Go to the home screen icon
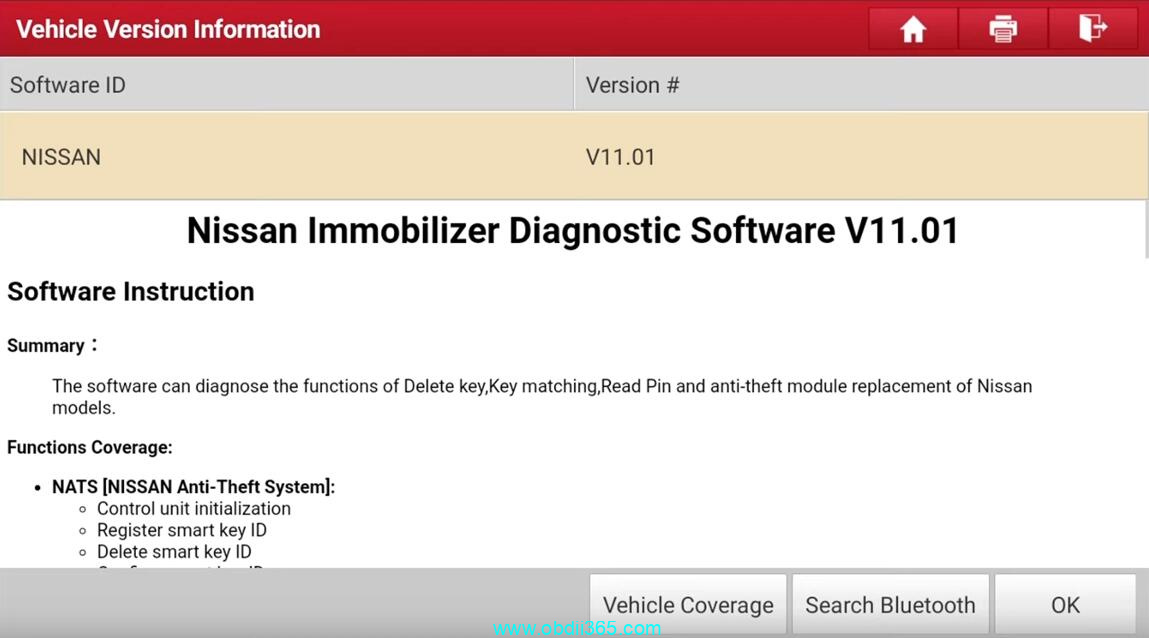The image size is (1149, 638). point(912,29)
